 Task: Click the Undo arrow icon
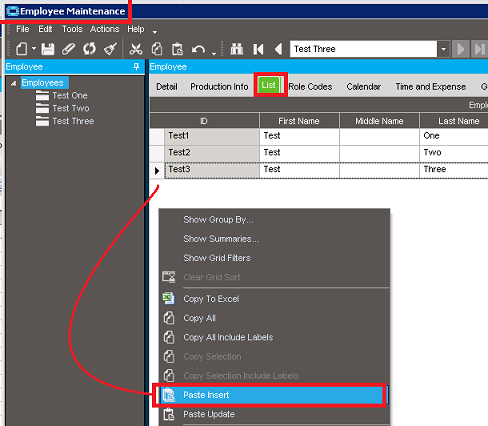198,49
